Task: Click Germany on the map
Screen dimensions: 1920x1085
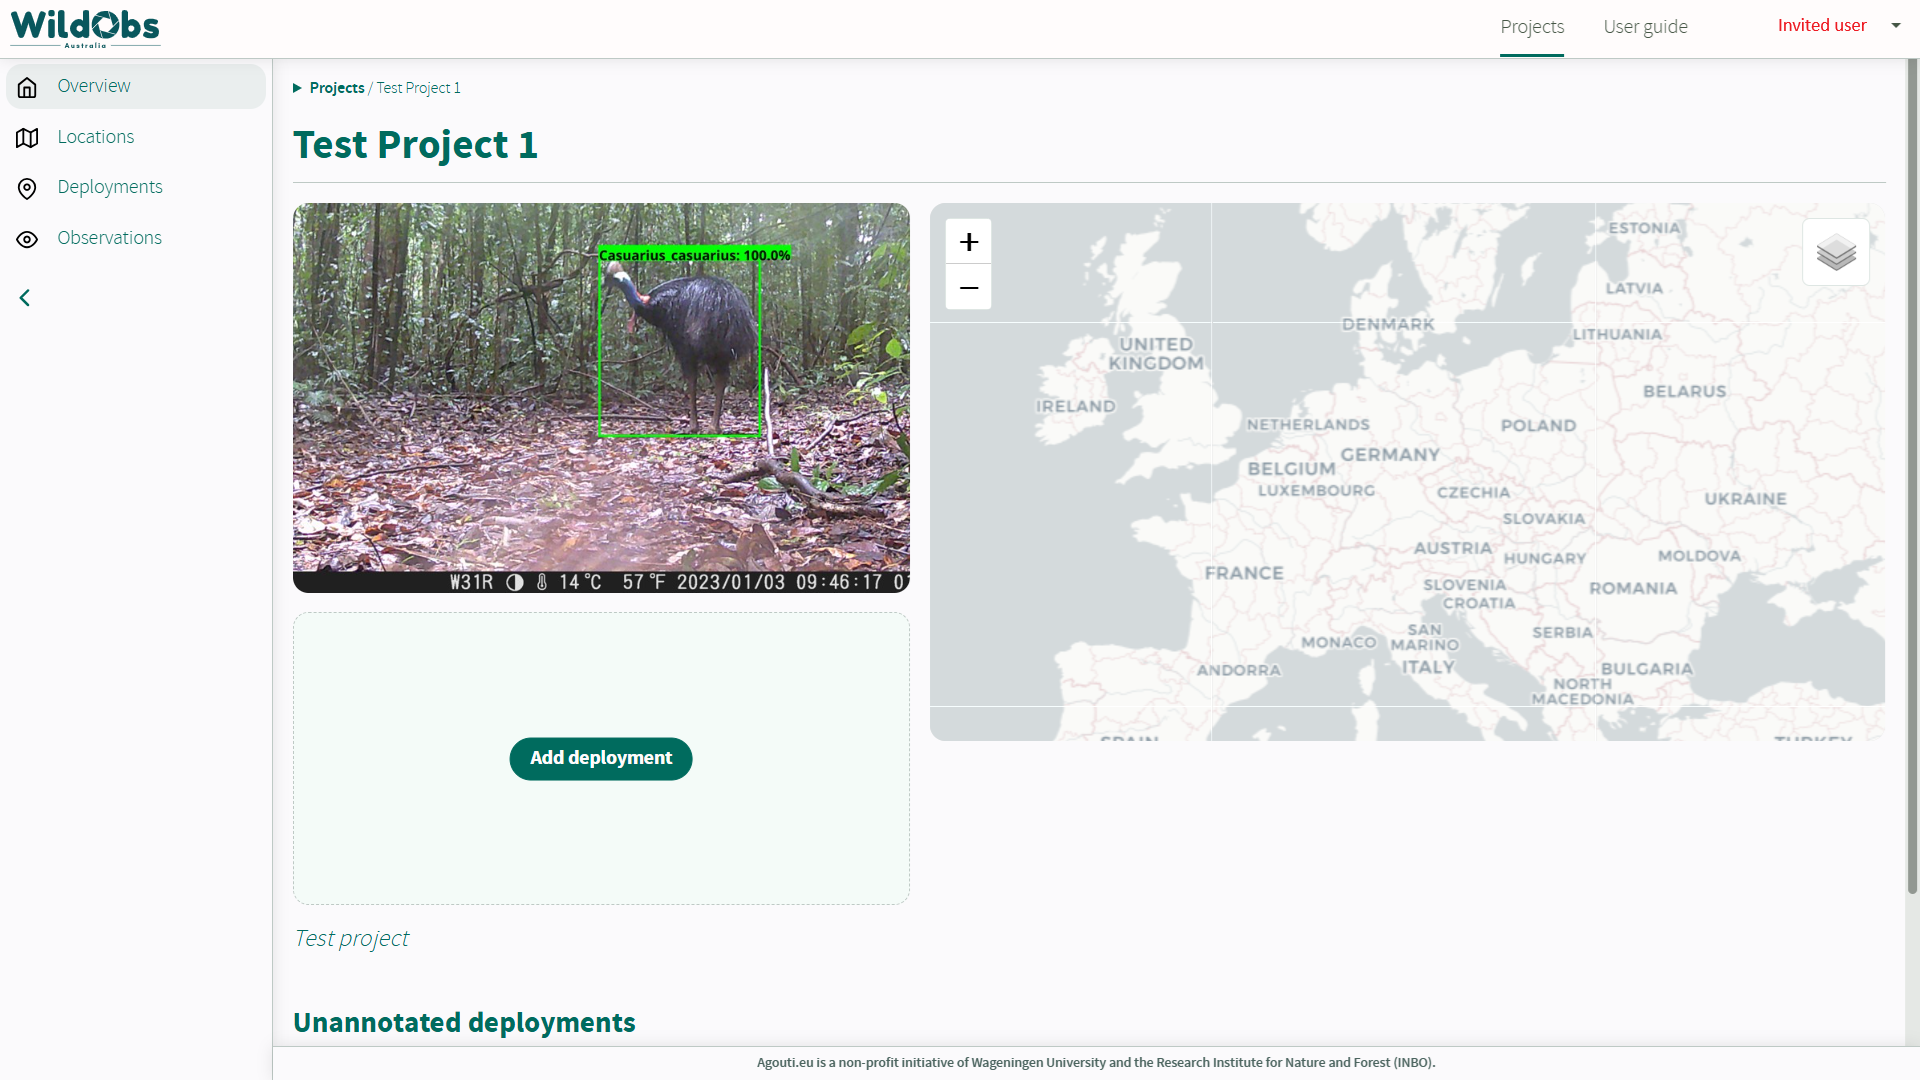Action: click(1390, 455)
